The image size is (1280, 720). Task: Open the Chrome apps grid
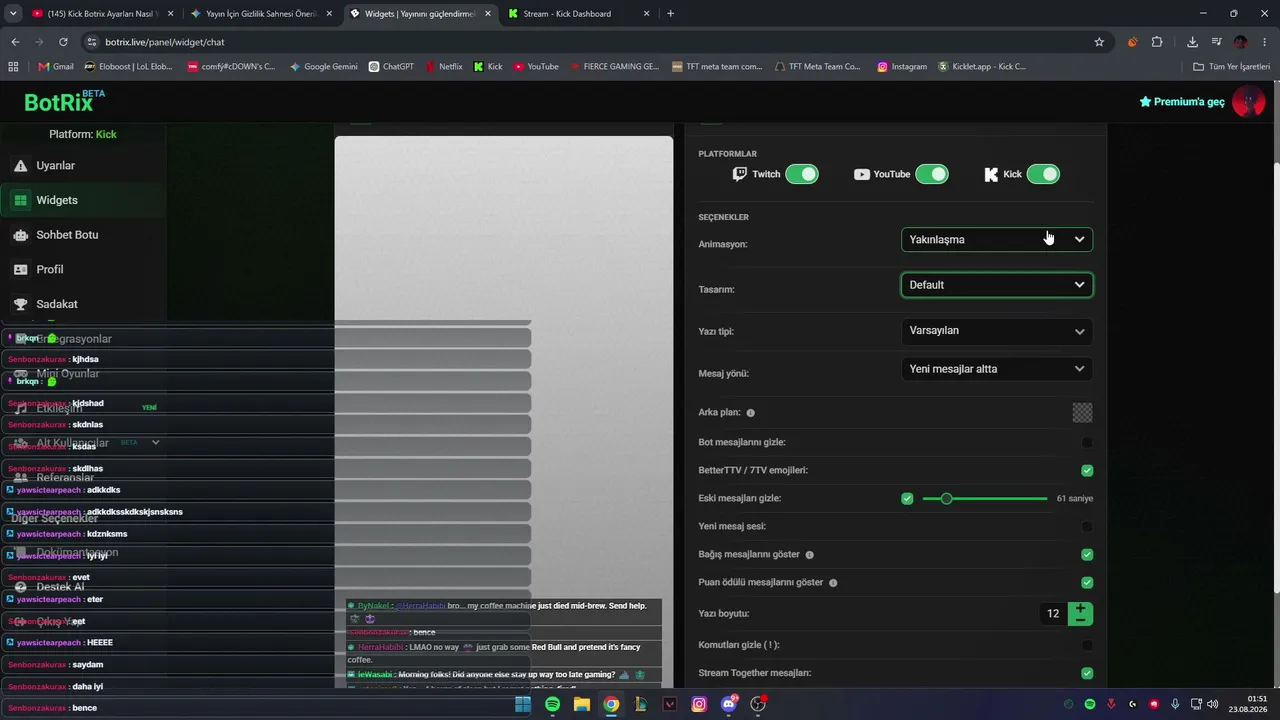(x=13, y=67)
